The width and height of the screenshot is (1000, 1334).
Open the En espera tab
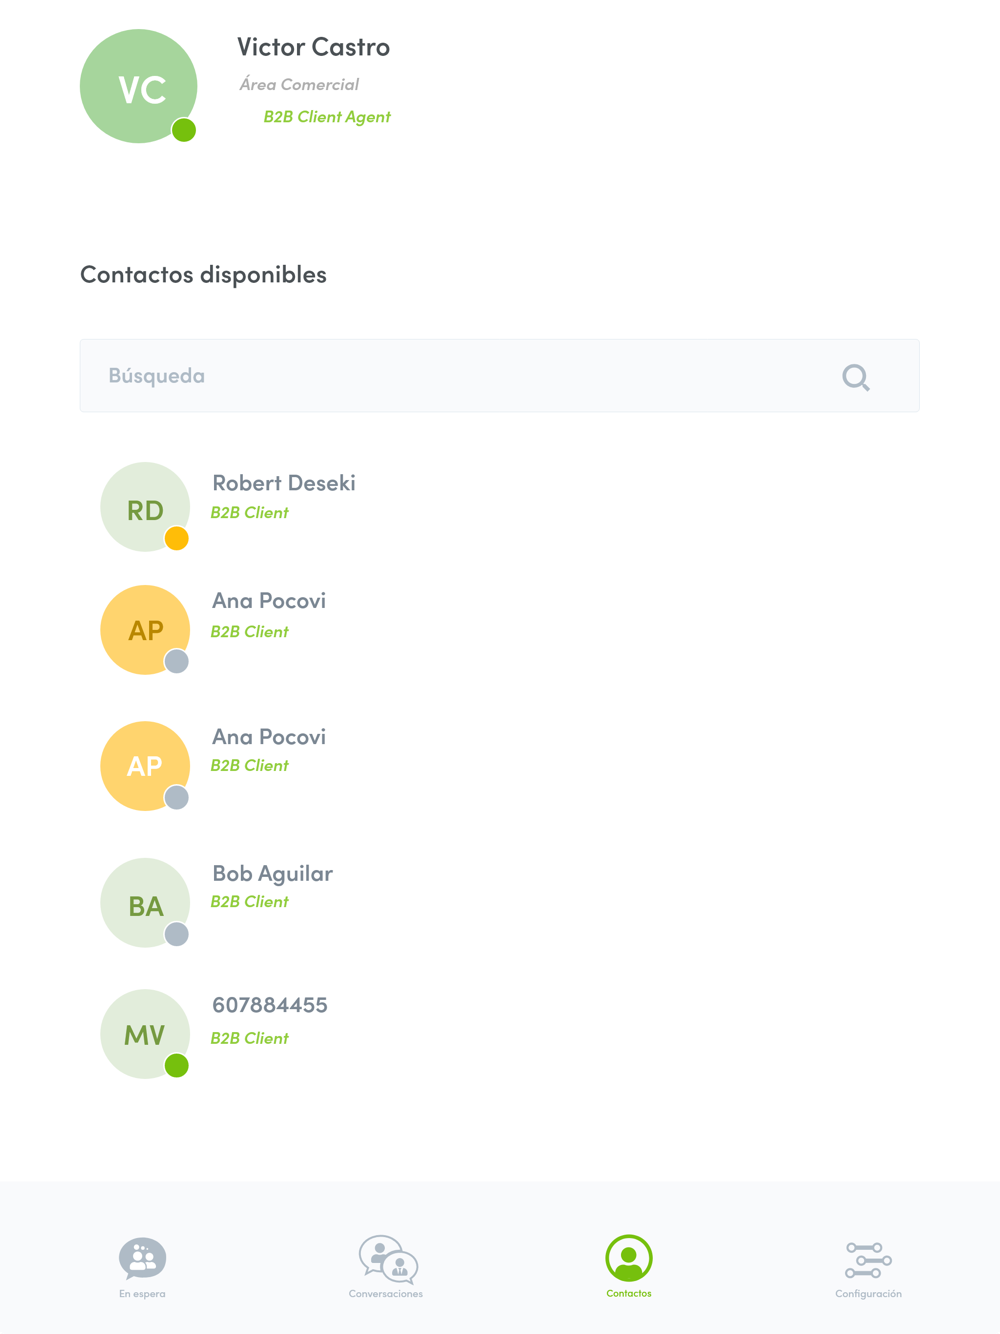coord(142,1264)
